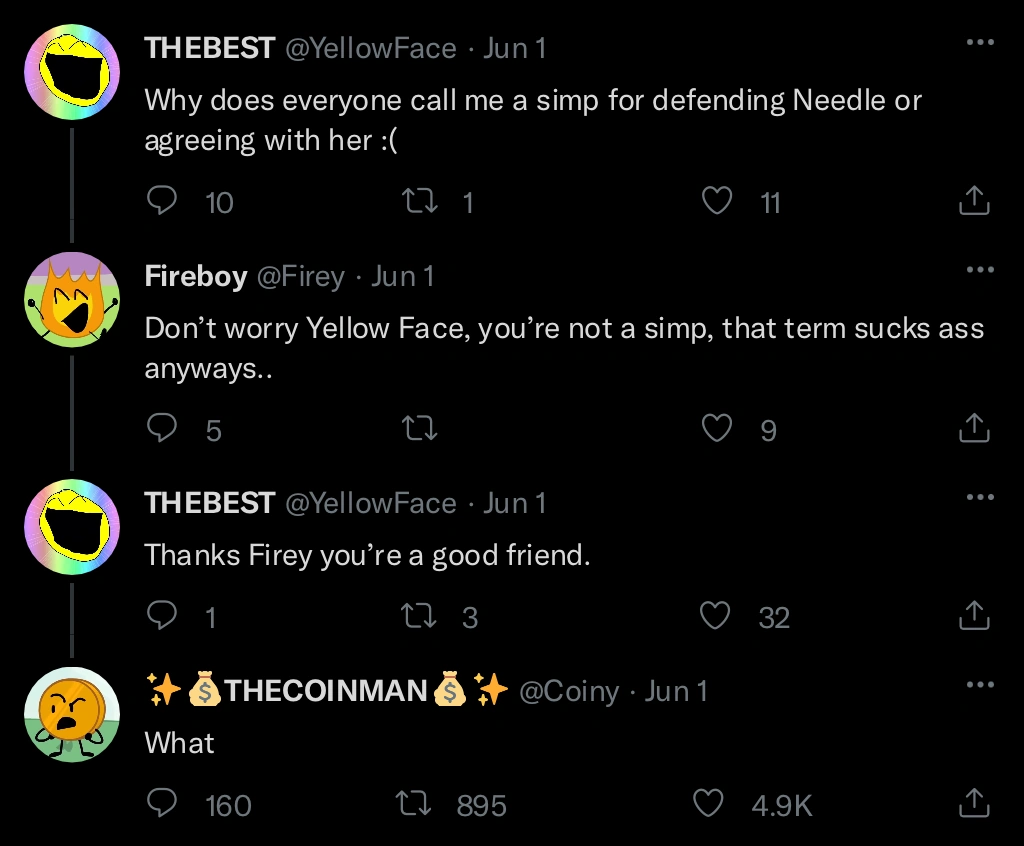The image size is (1024, 846).
Task: Like the "Thanks Firey" tweet
Action: [717, 616]
